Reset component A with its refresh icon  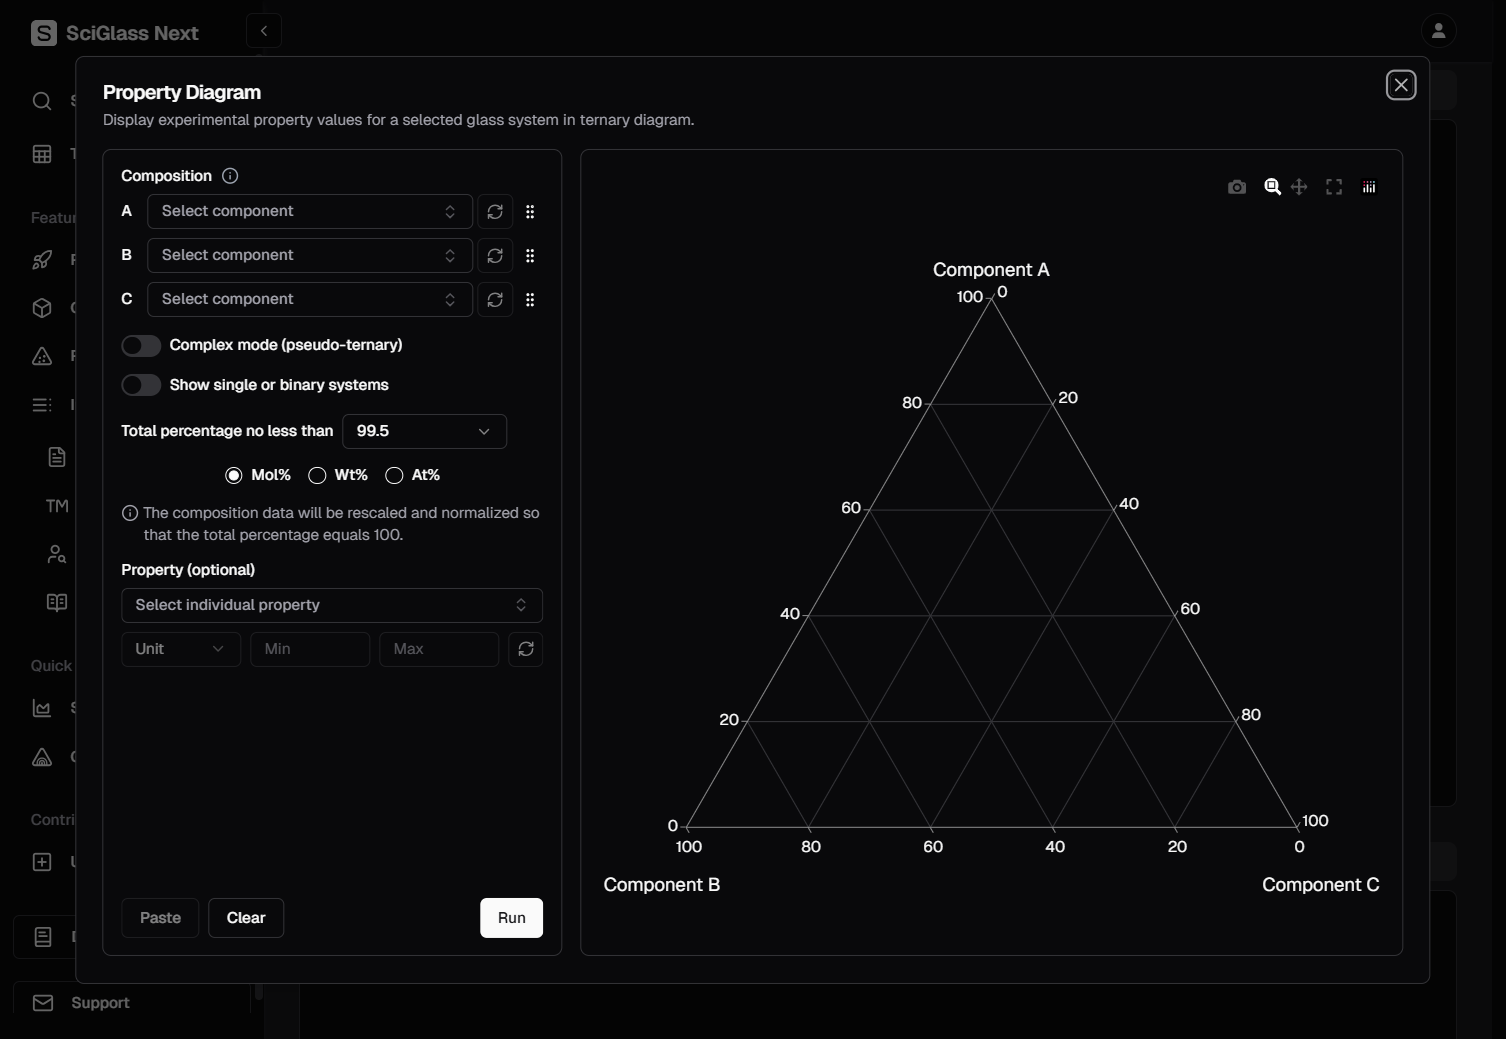click(x=495, y=212)
